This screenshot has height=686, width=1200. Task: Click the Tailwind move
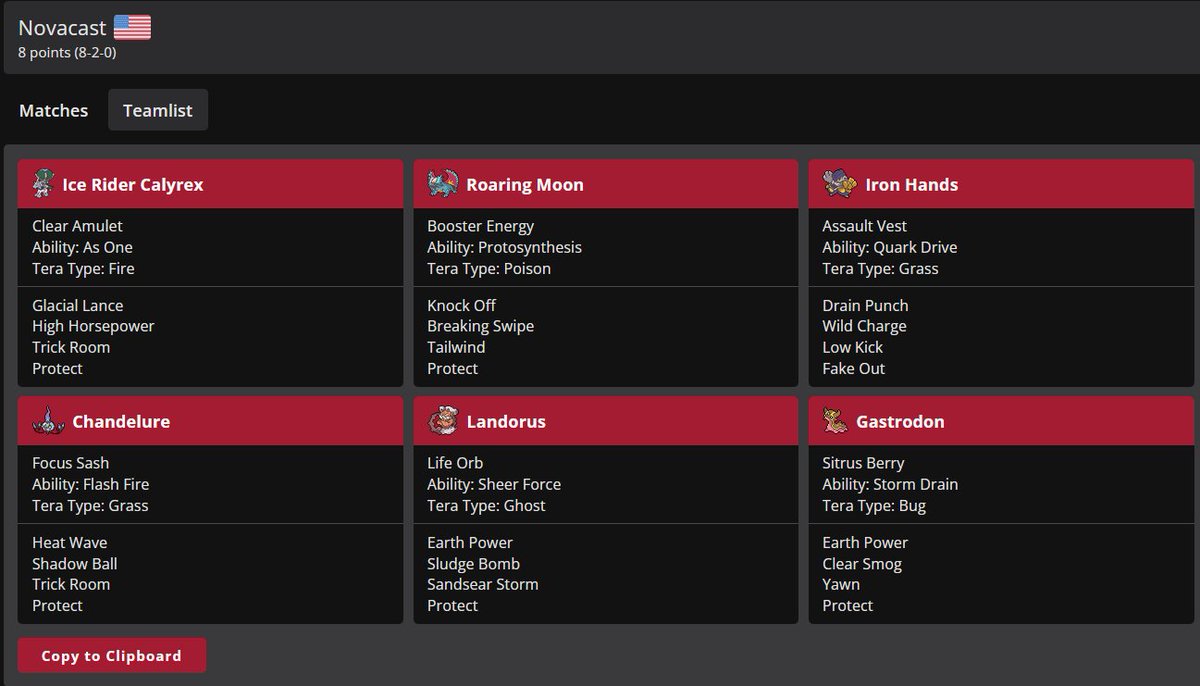click(456, 347)
